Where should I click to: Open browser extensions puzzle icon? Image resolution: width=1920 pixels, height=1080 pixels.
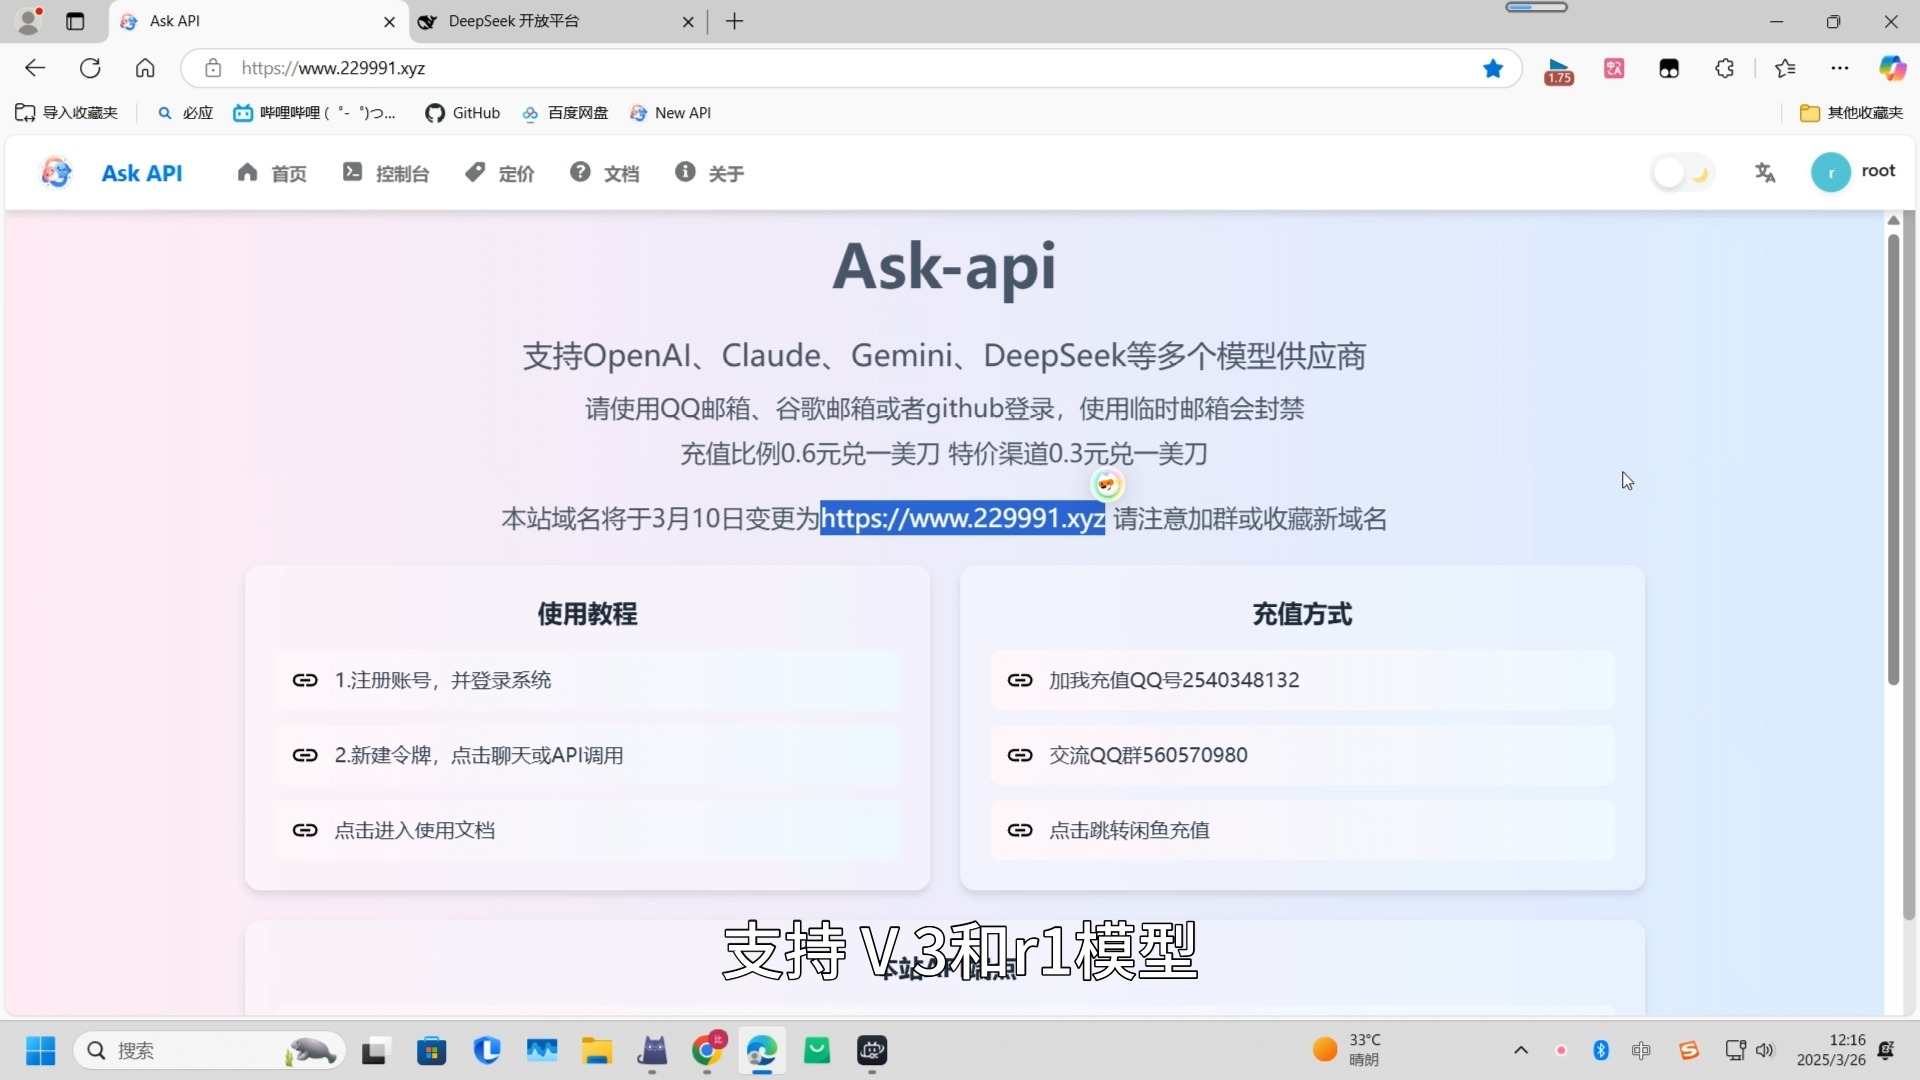(x=1724, y=68)
